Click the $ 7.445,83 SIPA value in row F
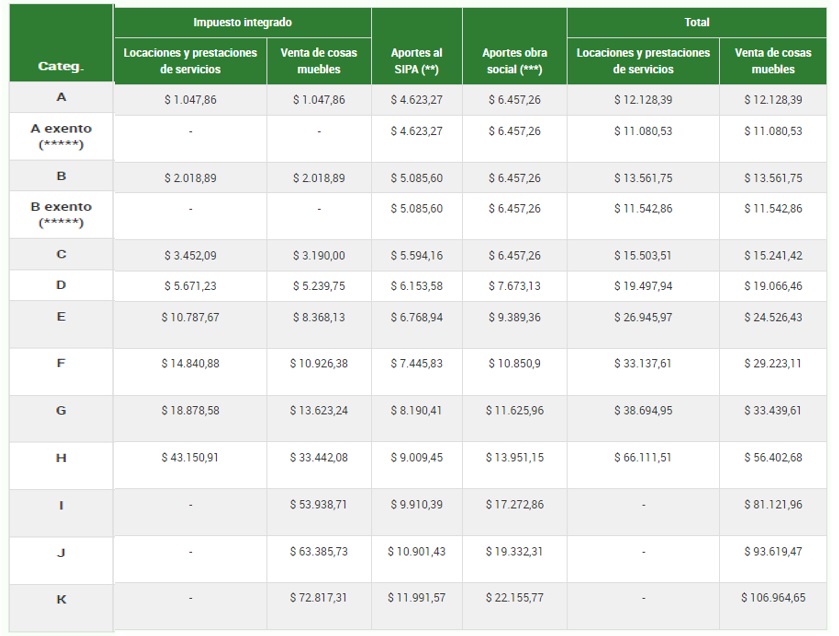Screen dimensions: 839x636 click(416, 364)
